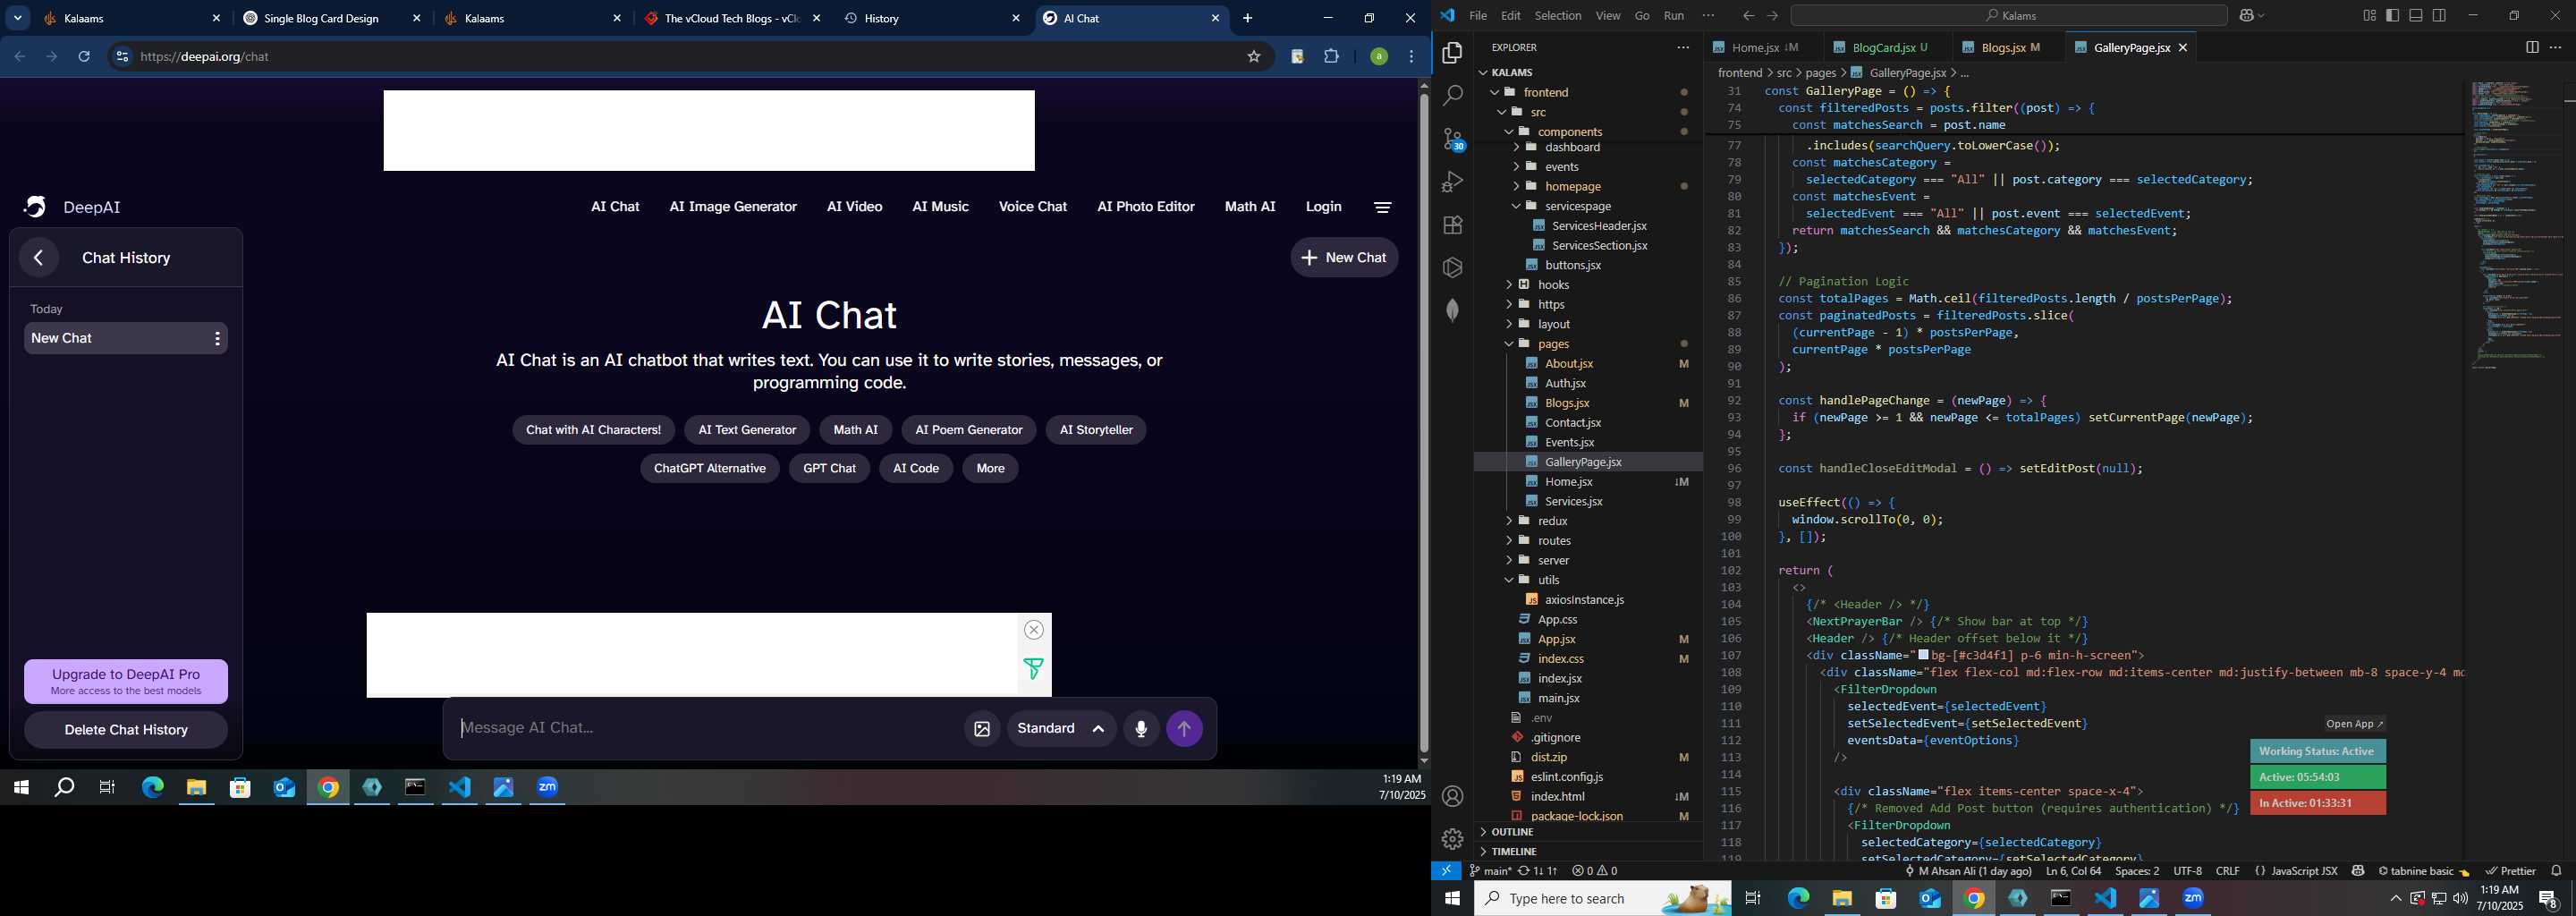
Task: Toggle Panel visibility in VS Code title bar
Action: pos(2416,16)
